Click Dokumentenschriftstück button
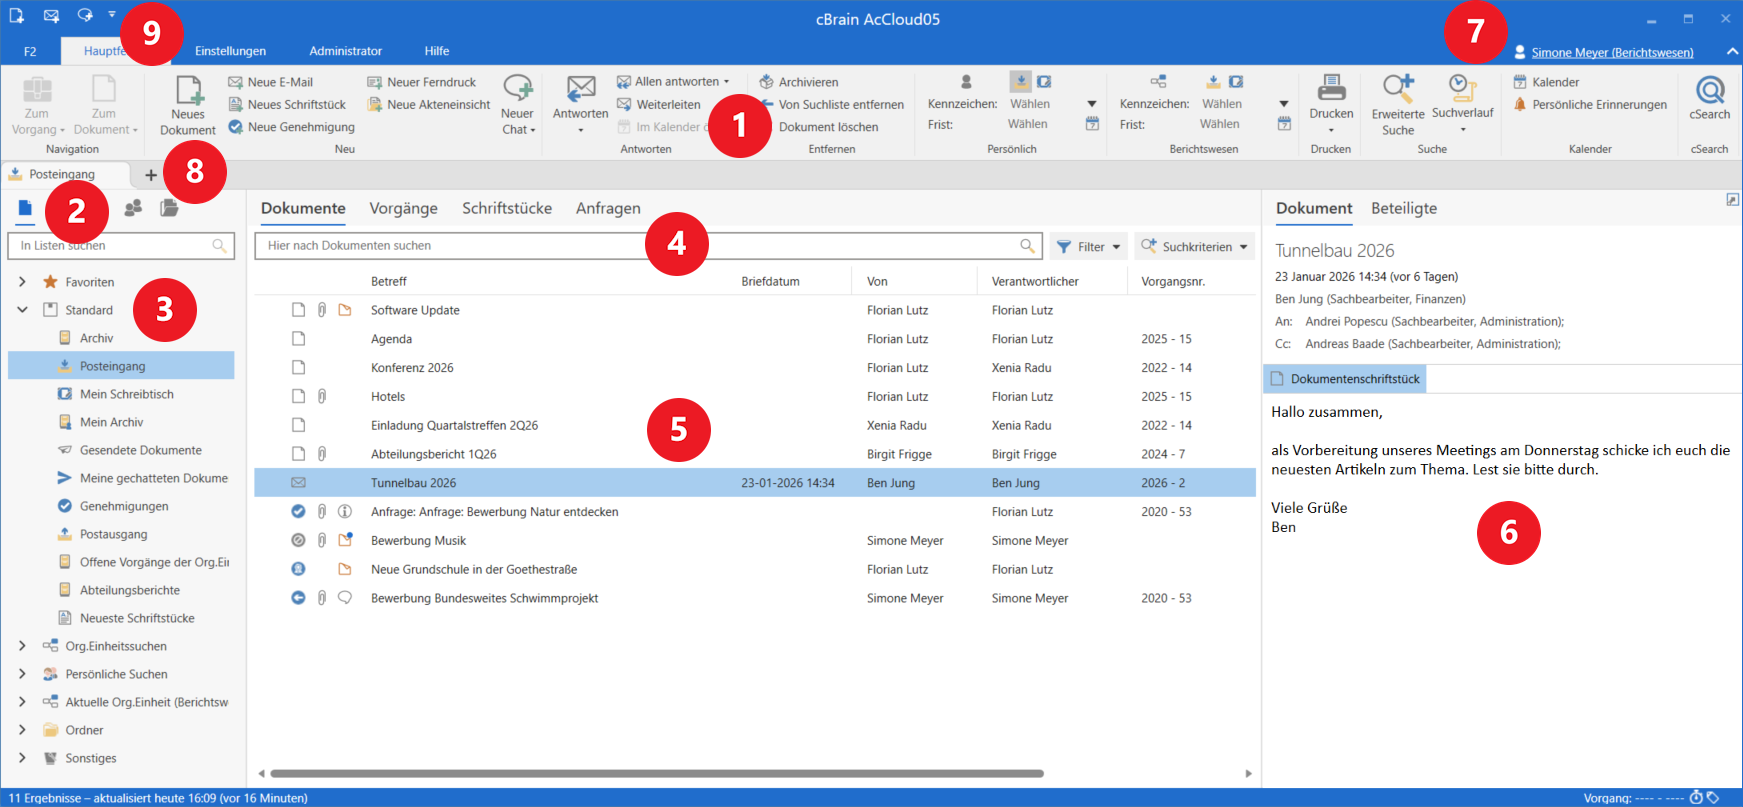Image resolution: width=1743 pixels, height=807 pixels. 1345,379
